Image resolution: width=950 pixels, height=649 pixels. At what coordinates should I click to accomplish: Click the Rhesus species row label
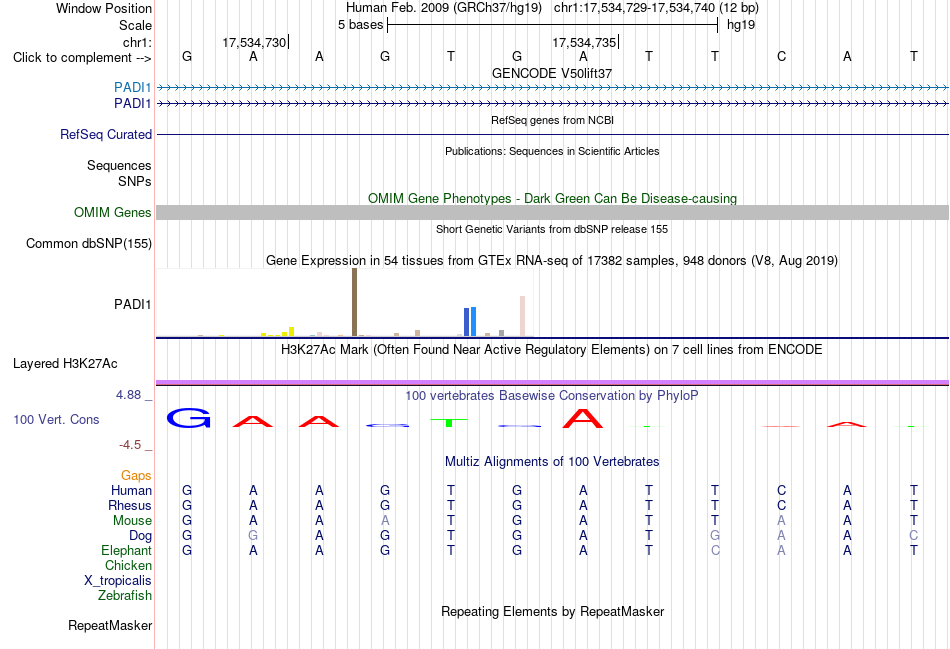(x=130, y=505)
